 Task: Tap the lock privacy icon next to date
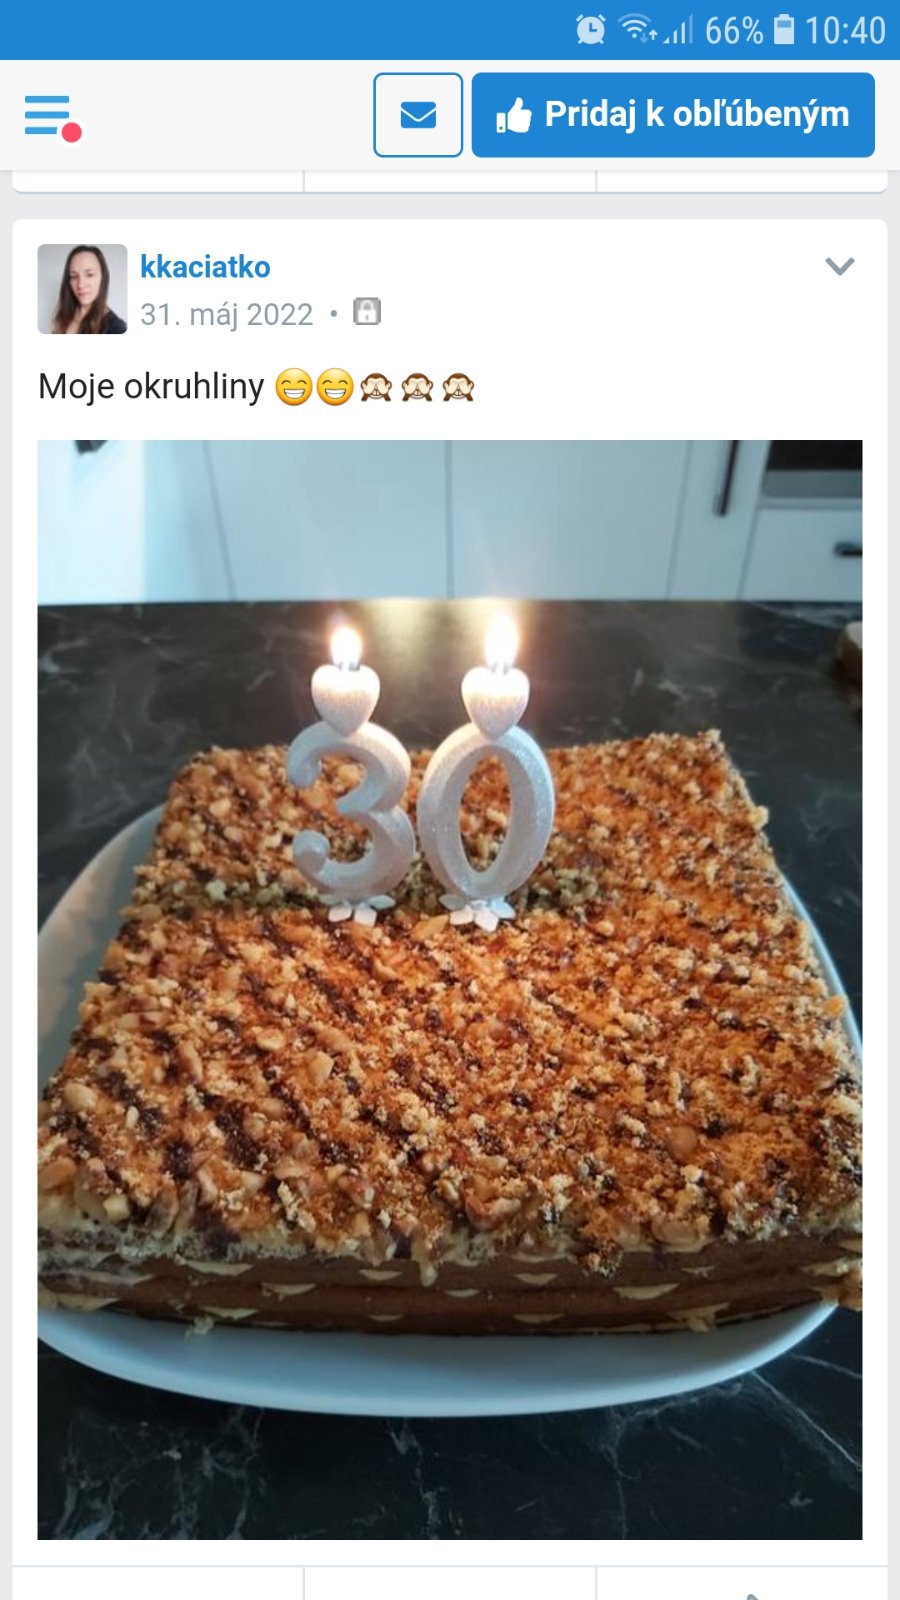tap(367, 312)
